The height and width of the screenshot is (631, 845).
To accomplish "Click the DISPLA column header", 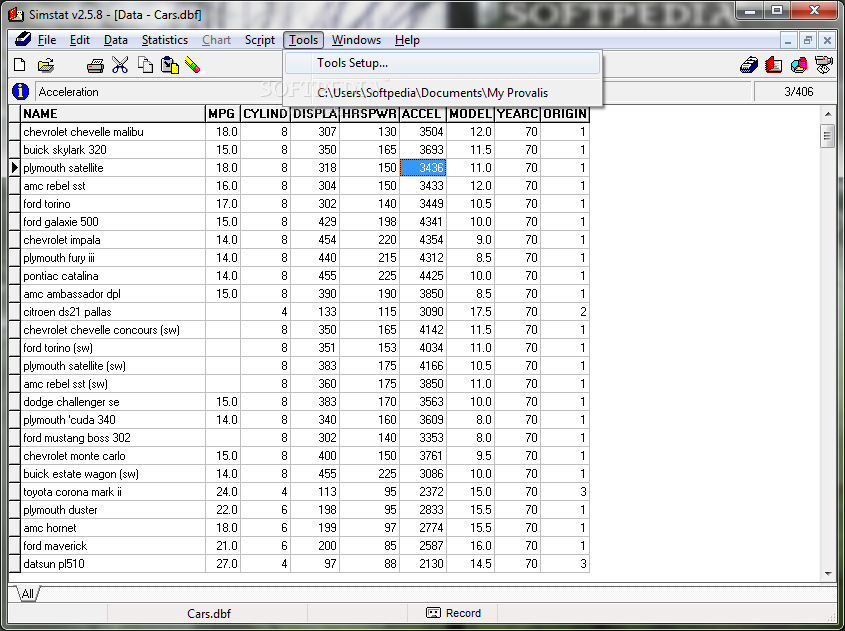I will point(315,114).
